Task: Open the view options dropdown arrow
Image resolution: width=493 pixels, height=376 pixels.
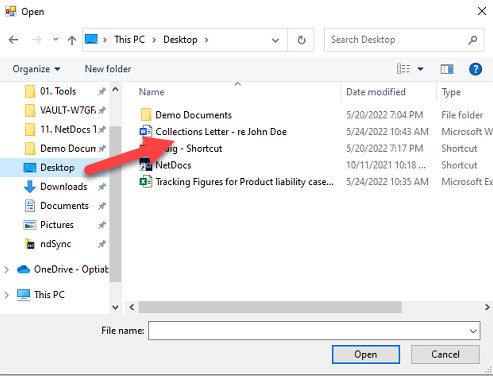Action: [x=421, y=69]
